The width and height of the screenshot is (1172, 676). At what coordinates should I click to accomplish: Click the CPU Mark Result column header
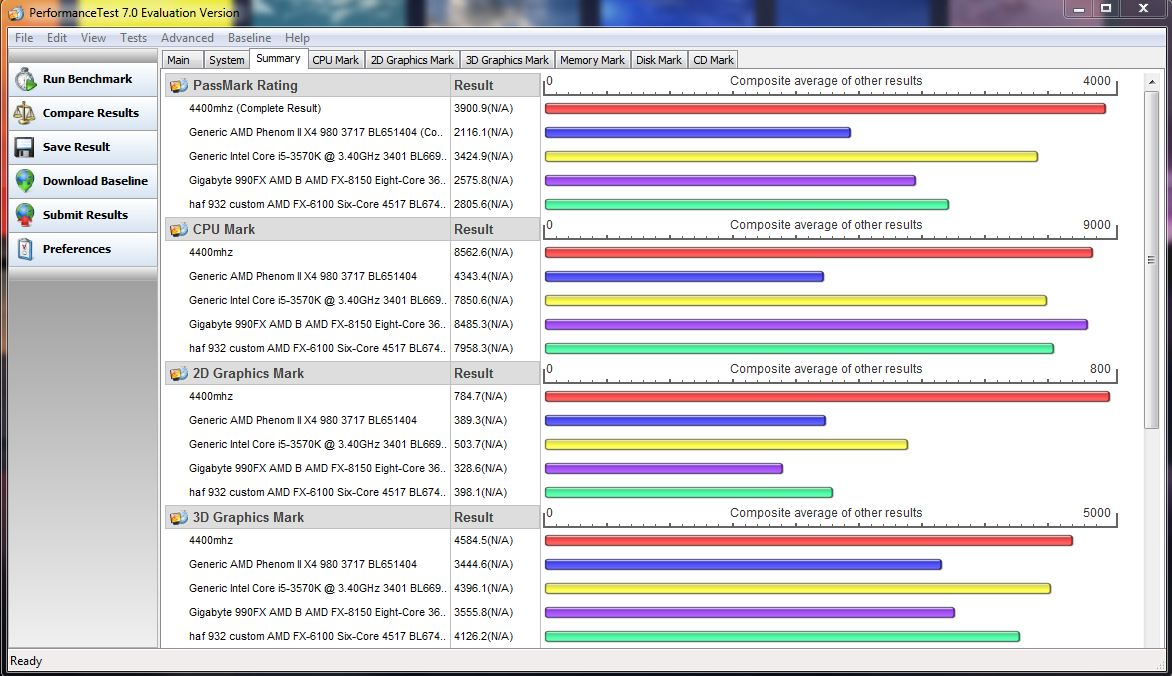click(495, 230)
